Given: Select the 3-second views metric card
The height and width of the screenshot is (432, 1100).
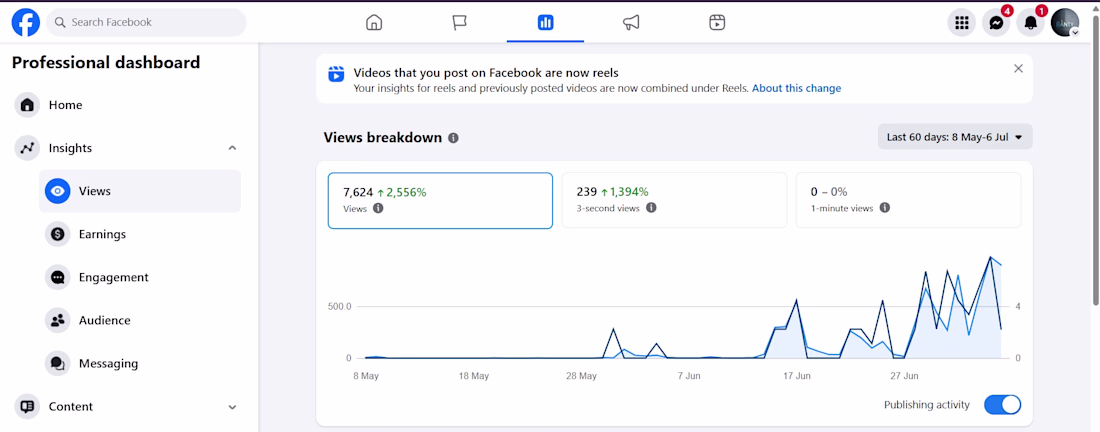Looking at the screenshot, I should pos(674,200).
